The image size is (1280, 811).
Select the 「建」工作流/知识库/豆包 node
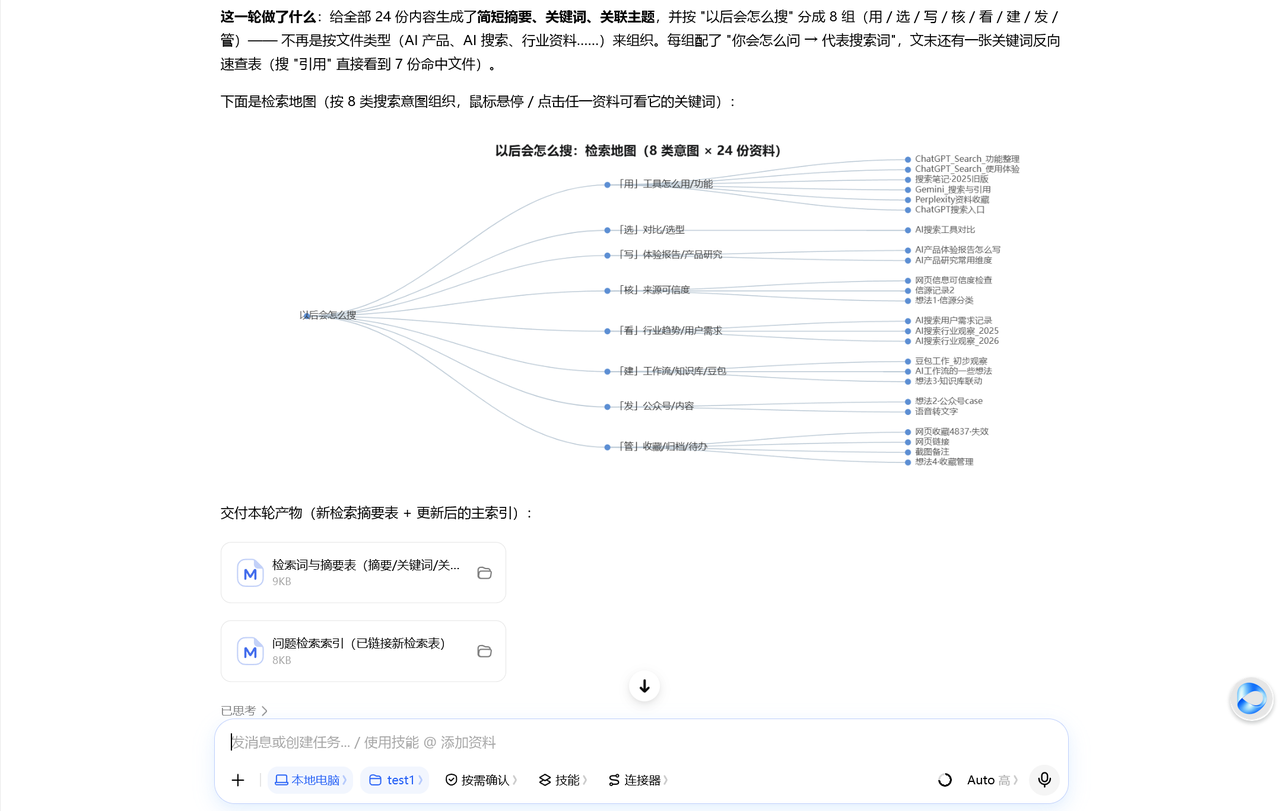point(666,371)
